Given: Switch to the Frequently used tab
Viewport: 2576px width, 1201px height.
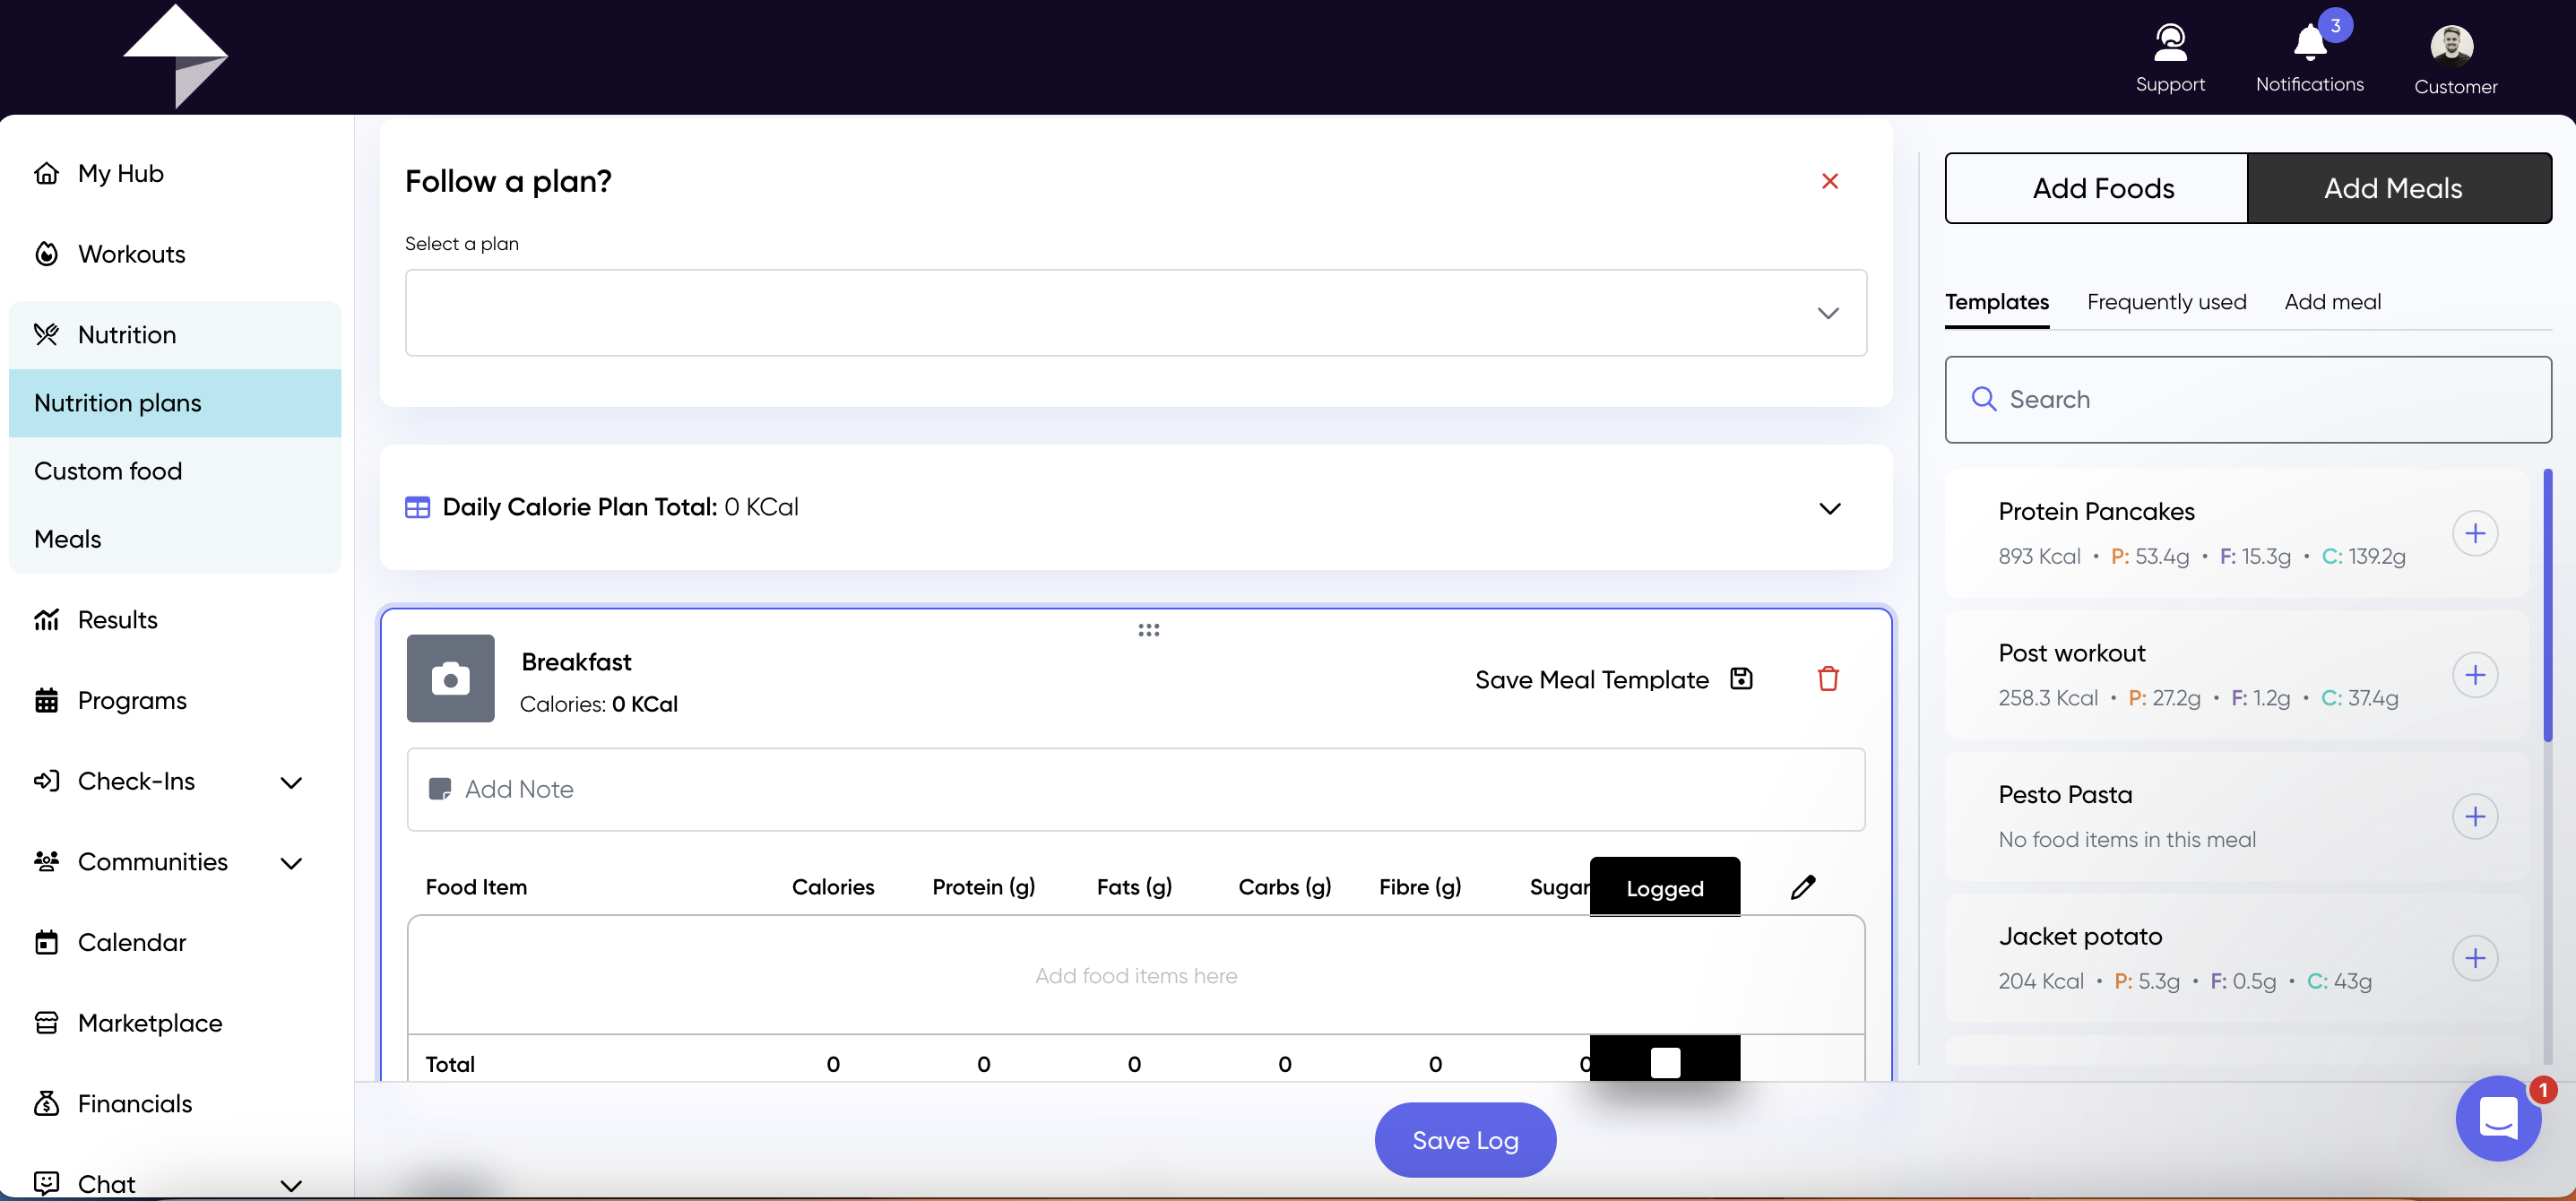Looking at the screenshot, I should [x=2166, y=302].
